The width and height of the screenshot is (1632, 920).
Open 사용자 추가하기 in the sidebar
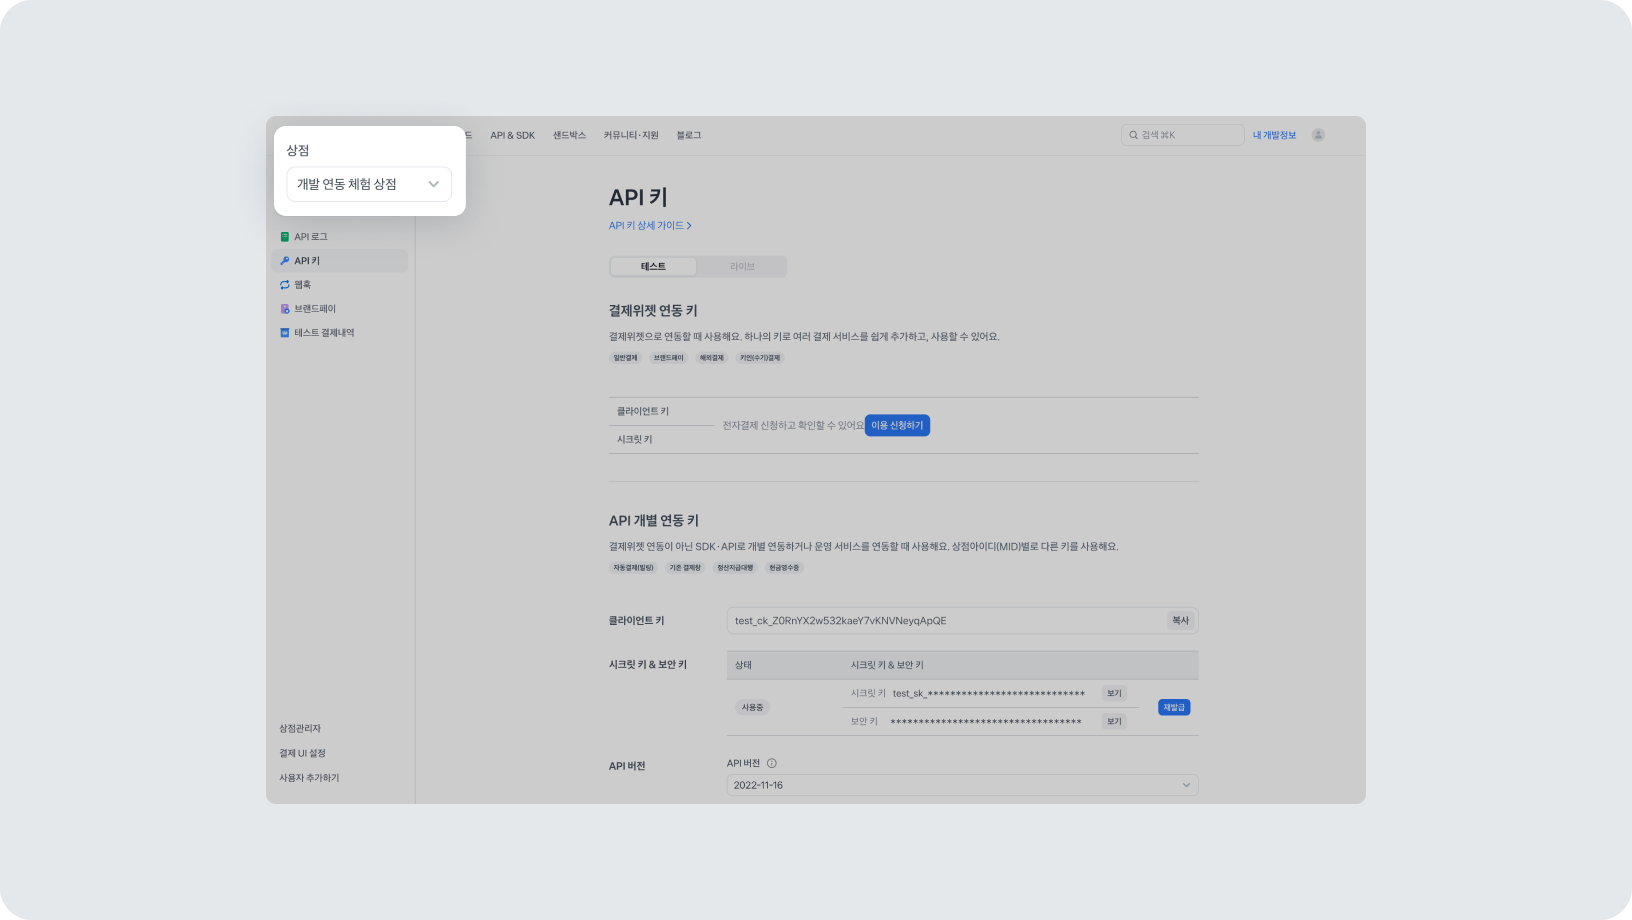[x=309, y=778]
